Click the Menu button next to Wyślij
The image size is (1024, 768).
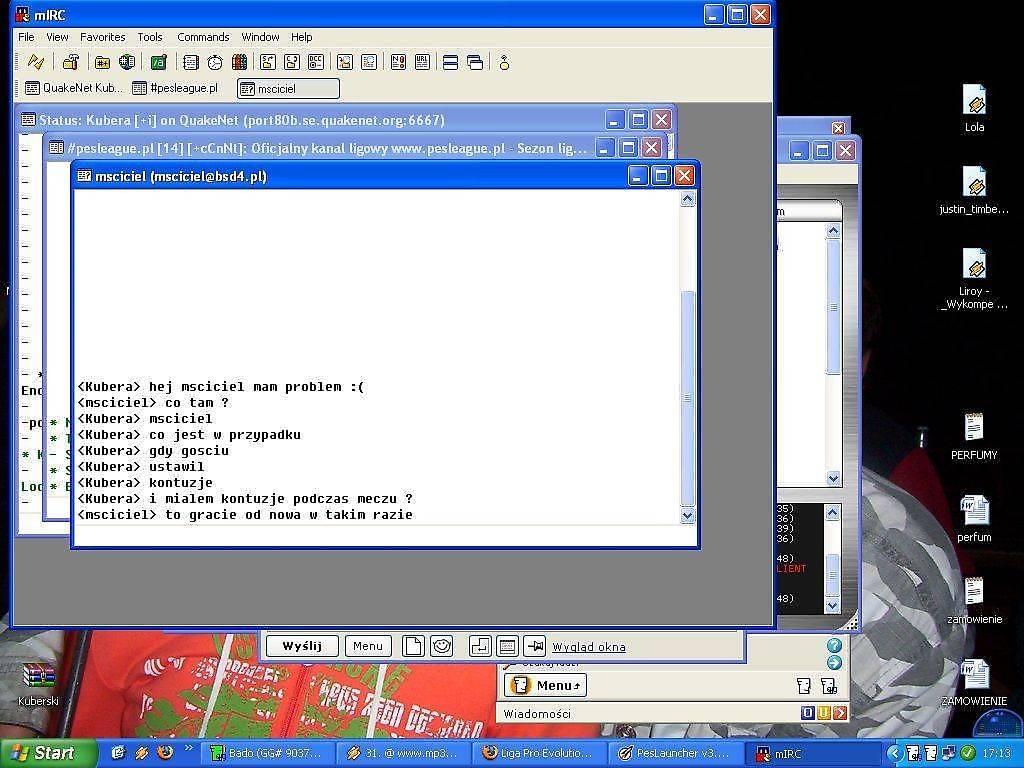pyautogui.click(x=368, y=646)
